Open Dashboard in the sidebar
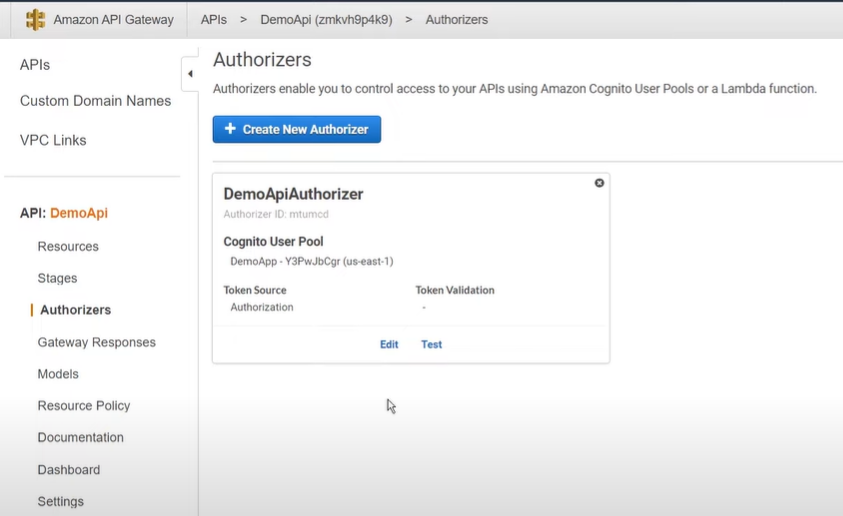The image size is (843, 516). point(69,470)
